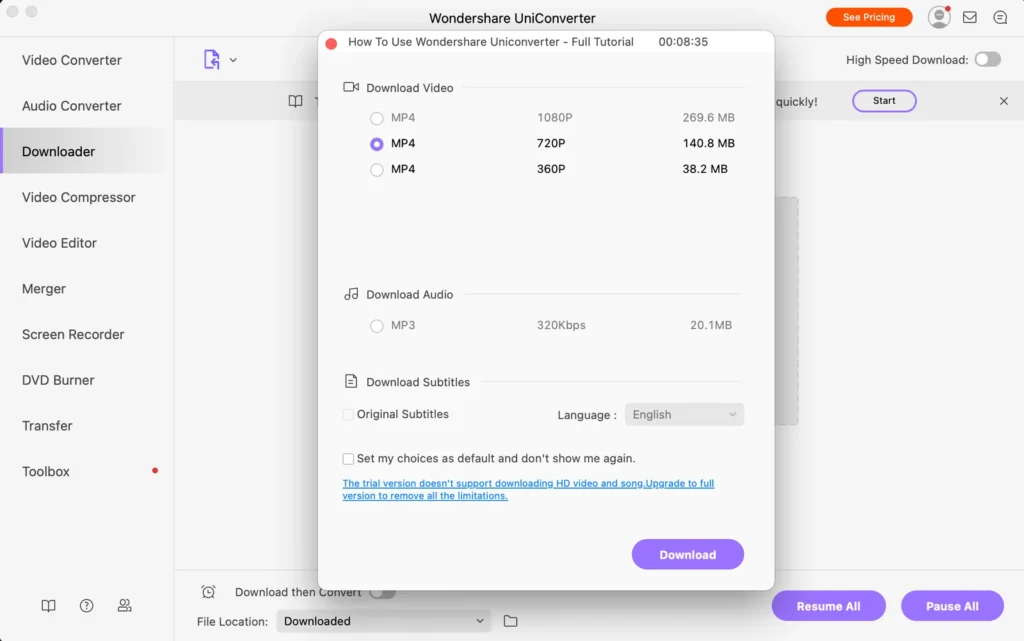Image resolution: width=1024 pixels, height=641 pixels.
Task: Open the user account icon
Action: tap(938, 18)
